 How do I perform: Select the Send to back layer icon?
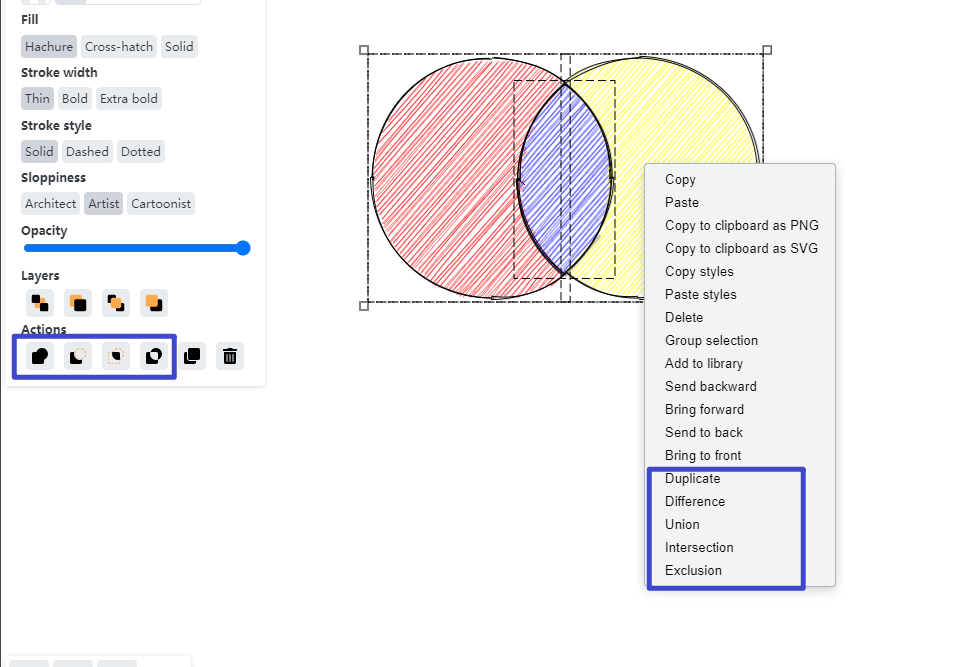point(41,302)
